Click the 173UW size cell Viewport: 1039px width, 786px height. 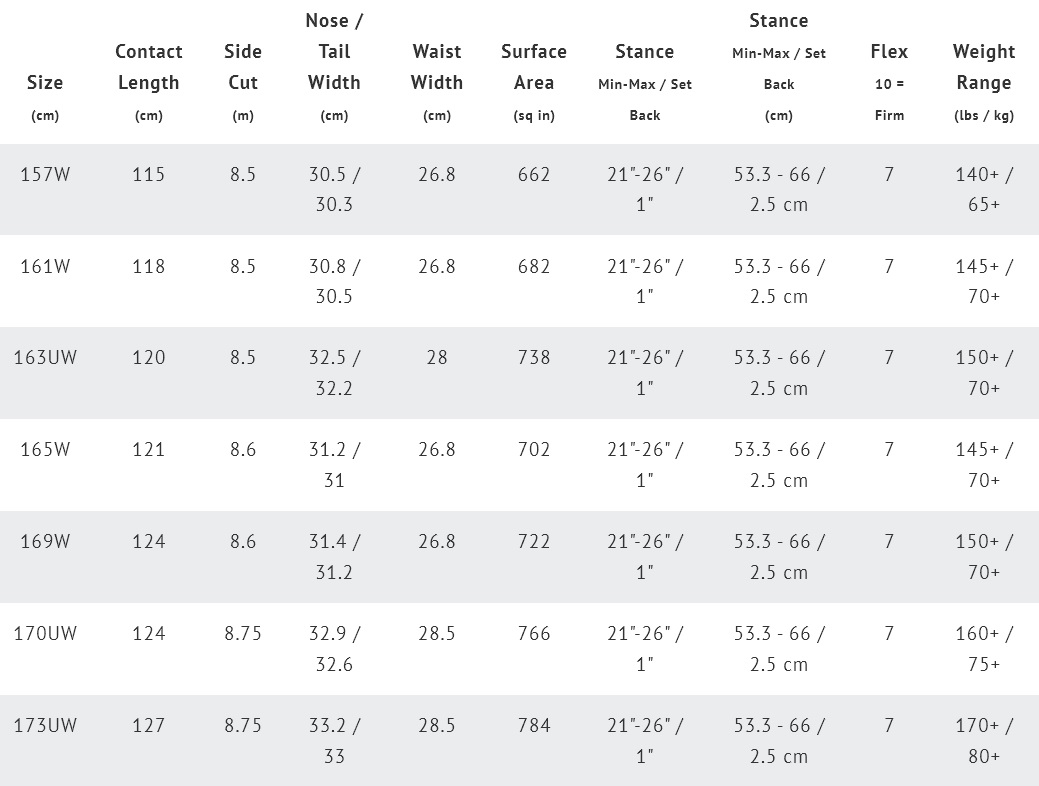tap(45, 726)
